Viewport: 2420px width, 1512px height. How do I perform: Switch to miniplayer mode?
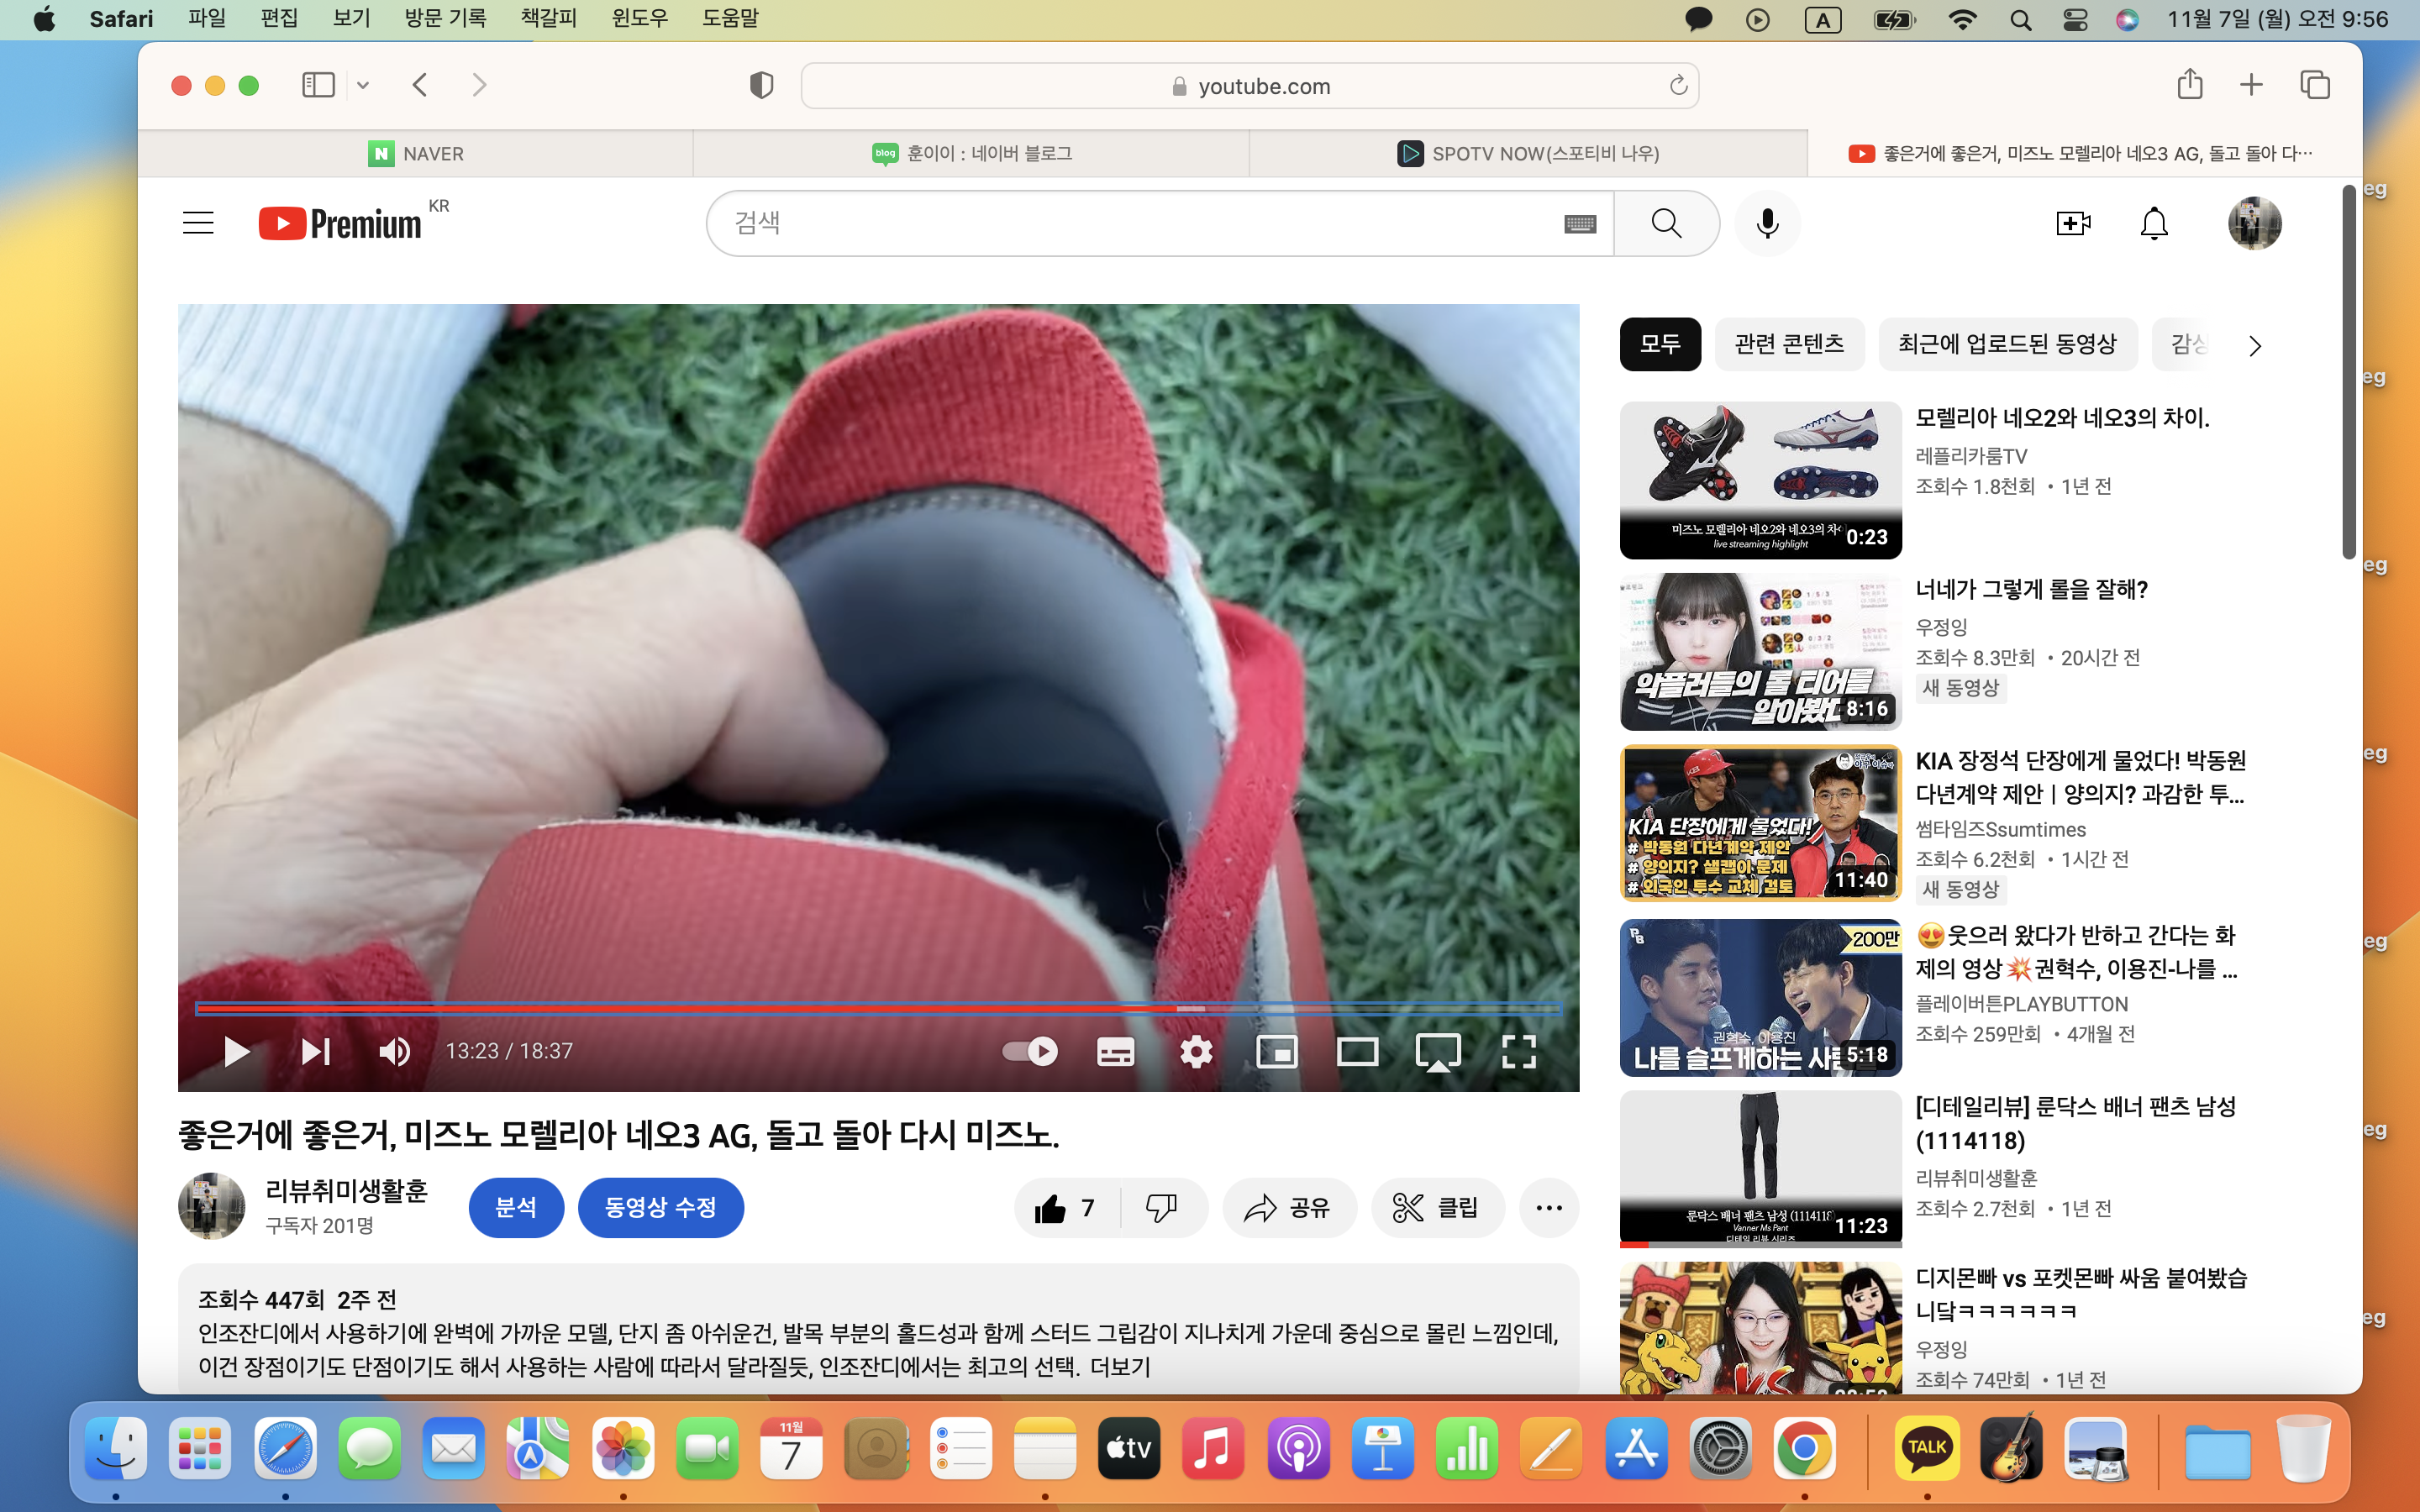[x=1277, y=1051]
